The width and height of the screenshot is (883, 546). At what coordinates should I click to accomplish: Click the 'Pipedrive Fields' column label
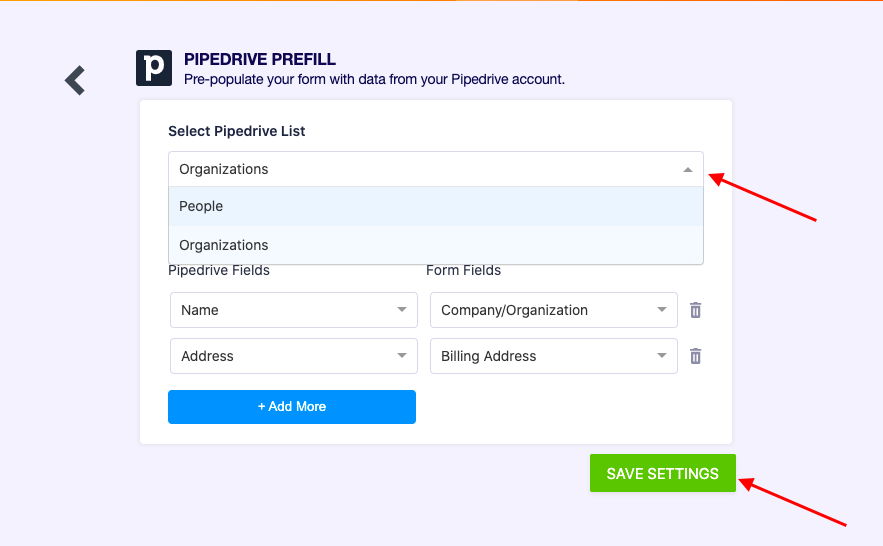[x=218, y=270]
